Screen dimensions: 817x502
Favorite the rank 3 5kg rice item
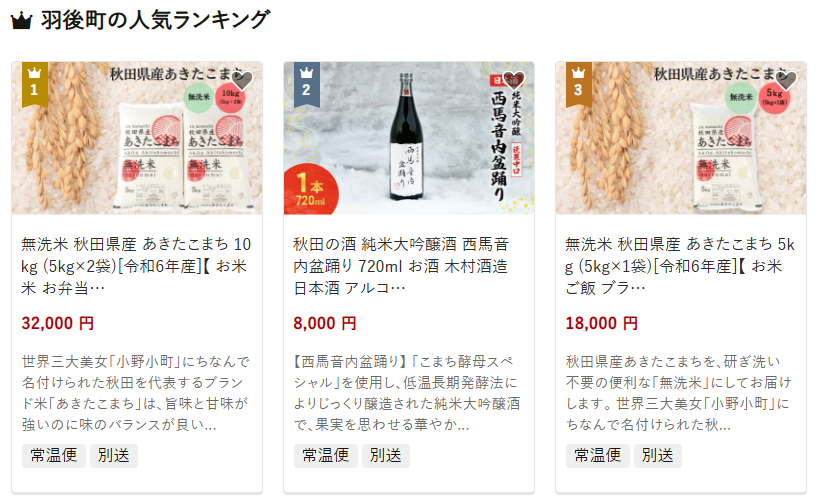click(786, 81)
